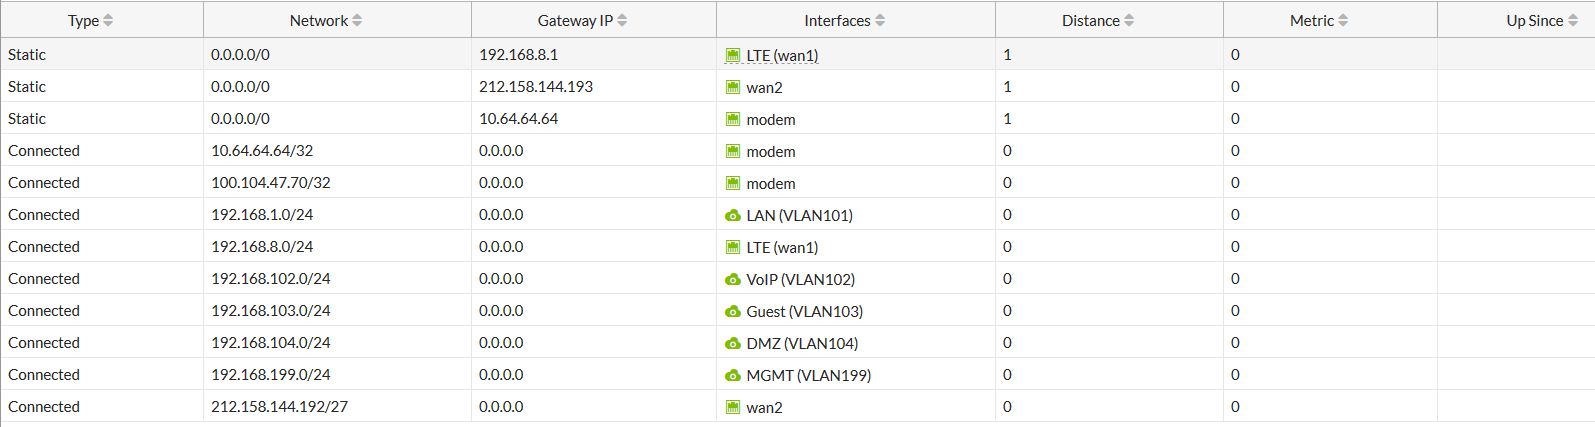Sort the table by Type column arrows

[x=108, y=21]
